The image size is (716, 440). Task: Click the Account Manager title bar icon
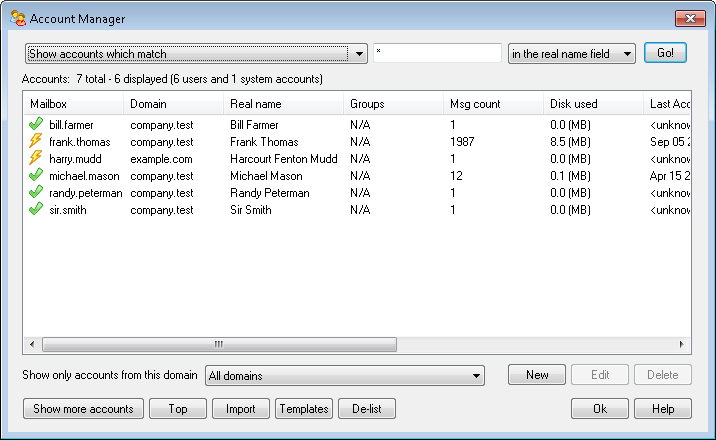coord(17,18)
